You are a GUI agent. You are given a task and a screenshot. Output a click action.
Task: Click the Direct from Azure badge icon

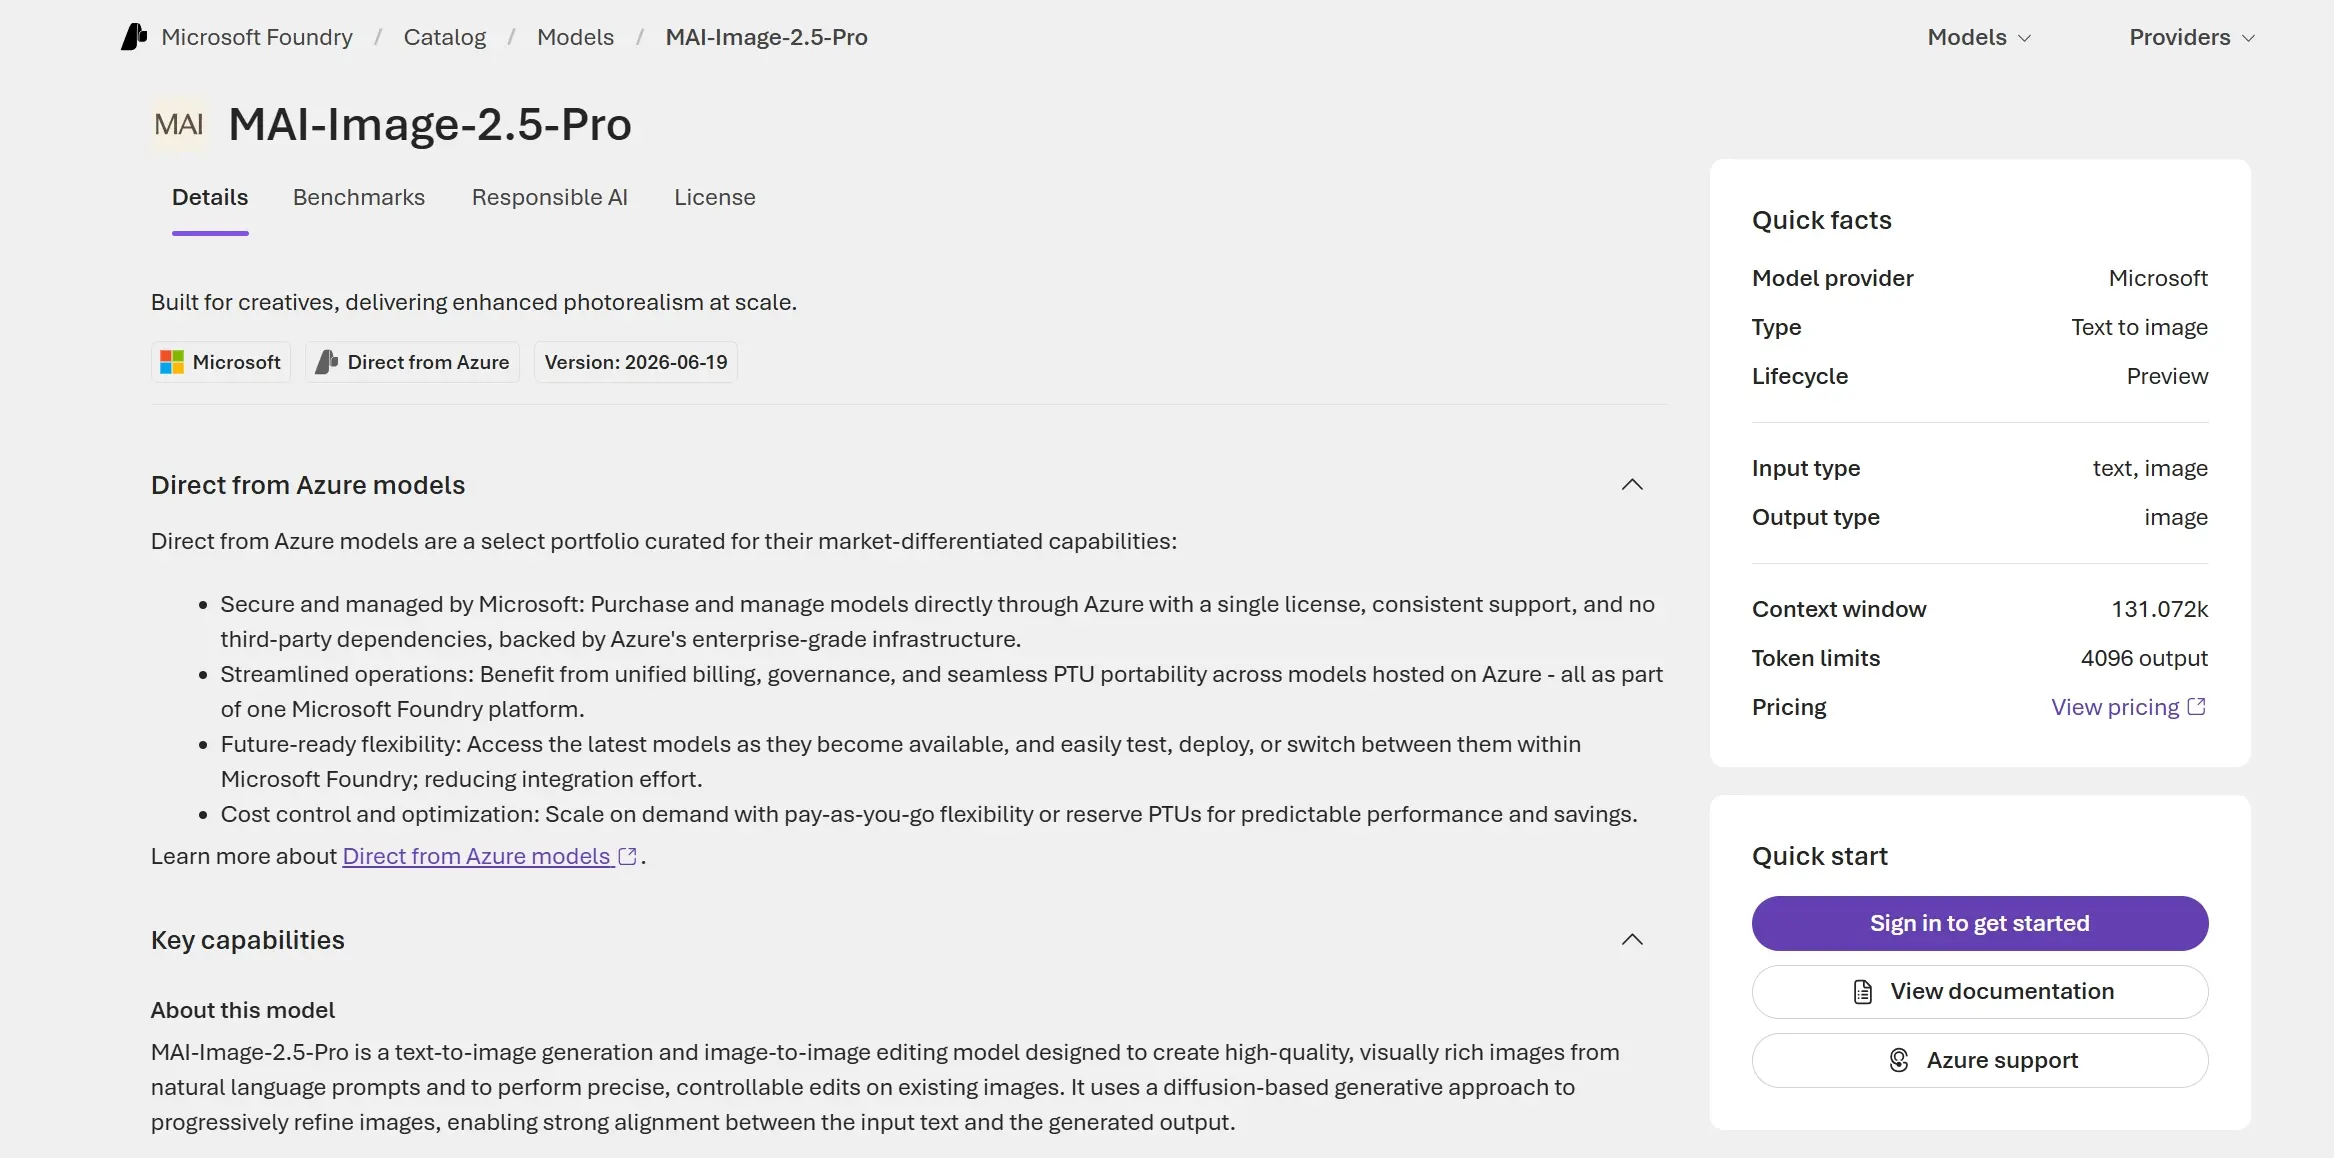[326, 362]
